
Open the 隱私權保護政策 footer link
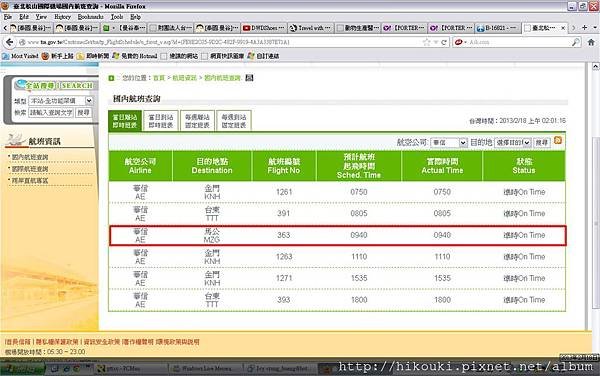click(57, 342)
